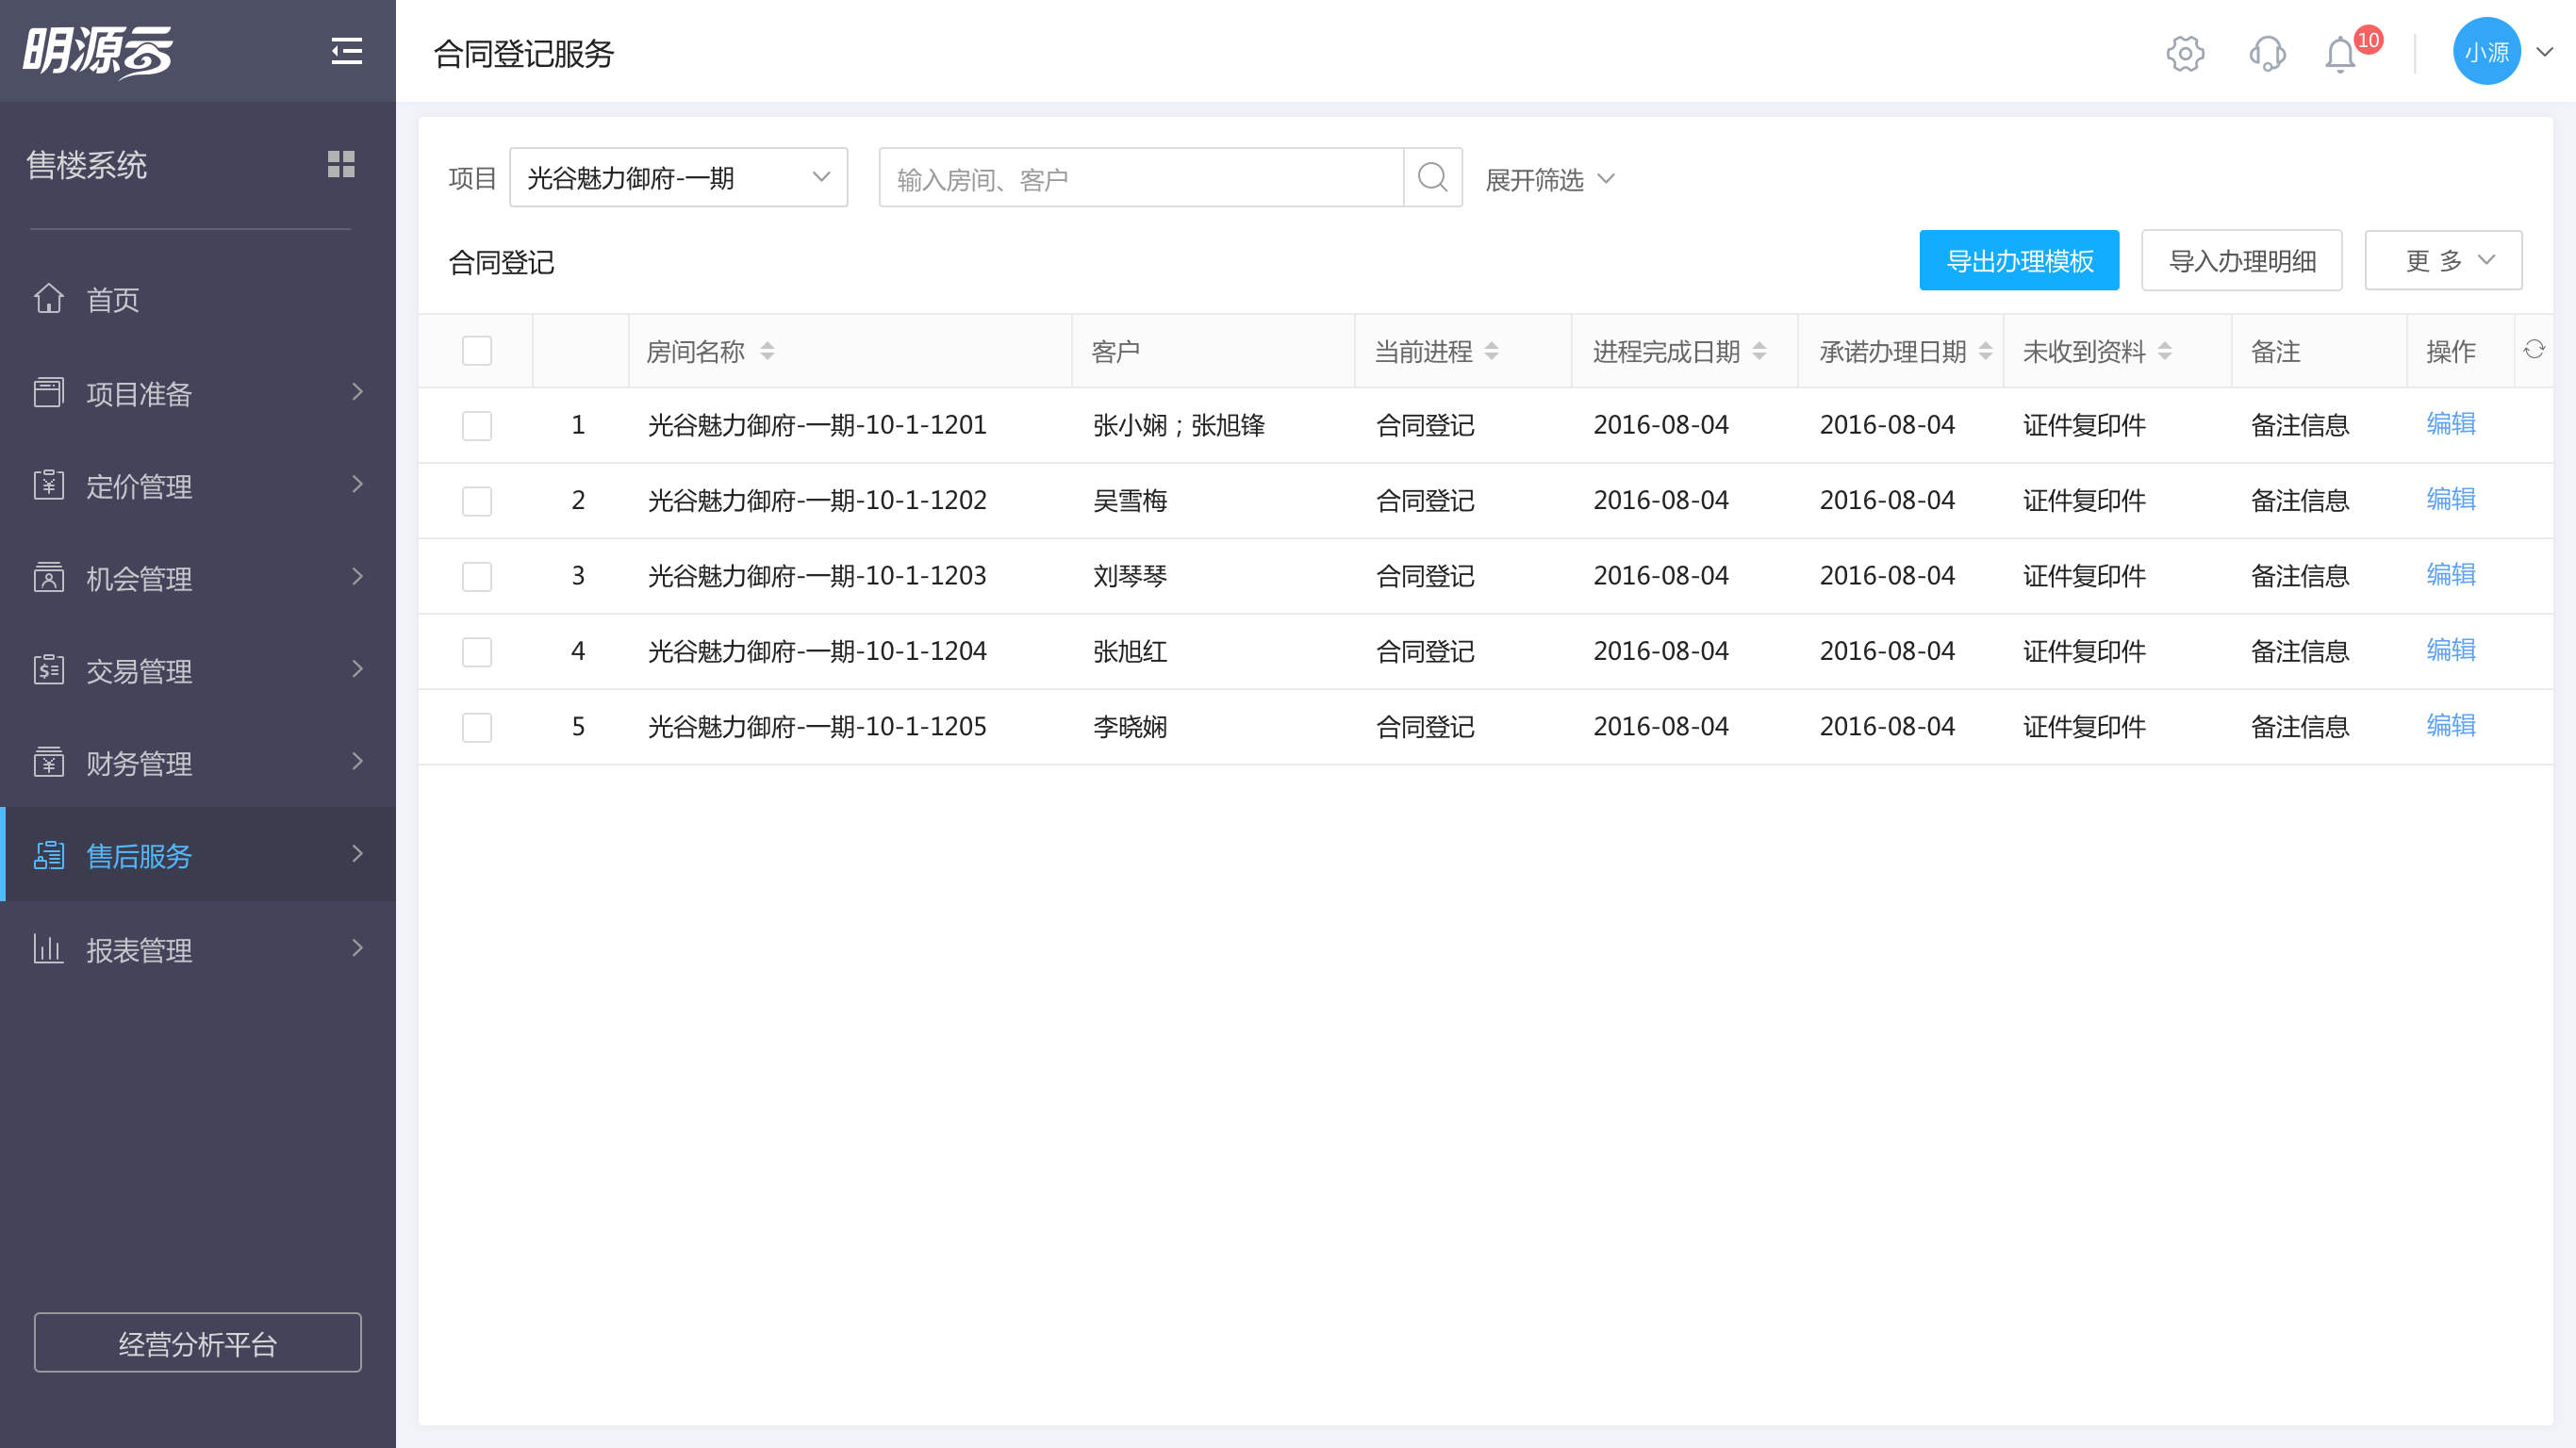Open user menu arrow beside 小源
Viewport: 2576px width, 1448px height.
click(x=2545, y=52)
